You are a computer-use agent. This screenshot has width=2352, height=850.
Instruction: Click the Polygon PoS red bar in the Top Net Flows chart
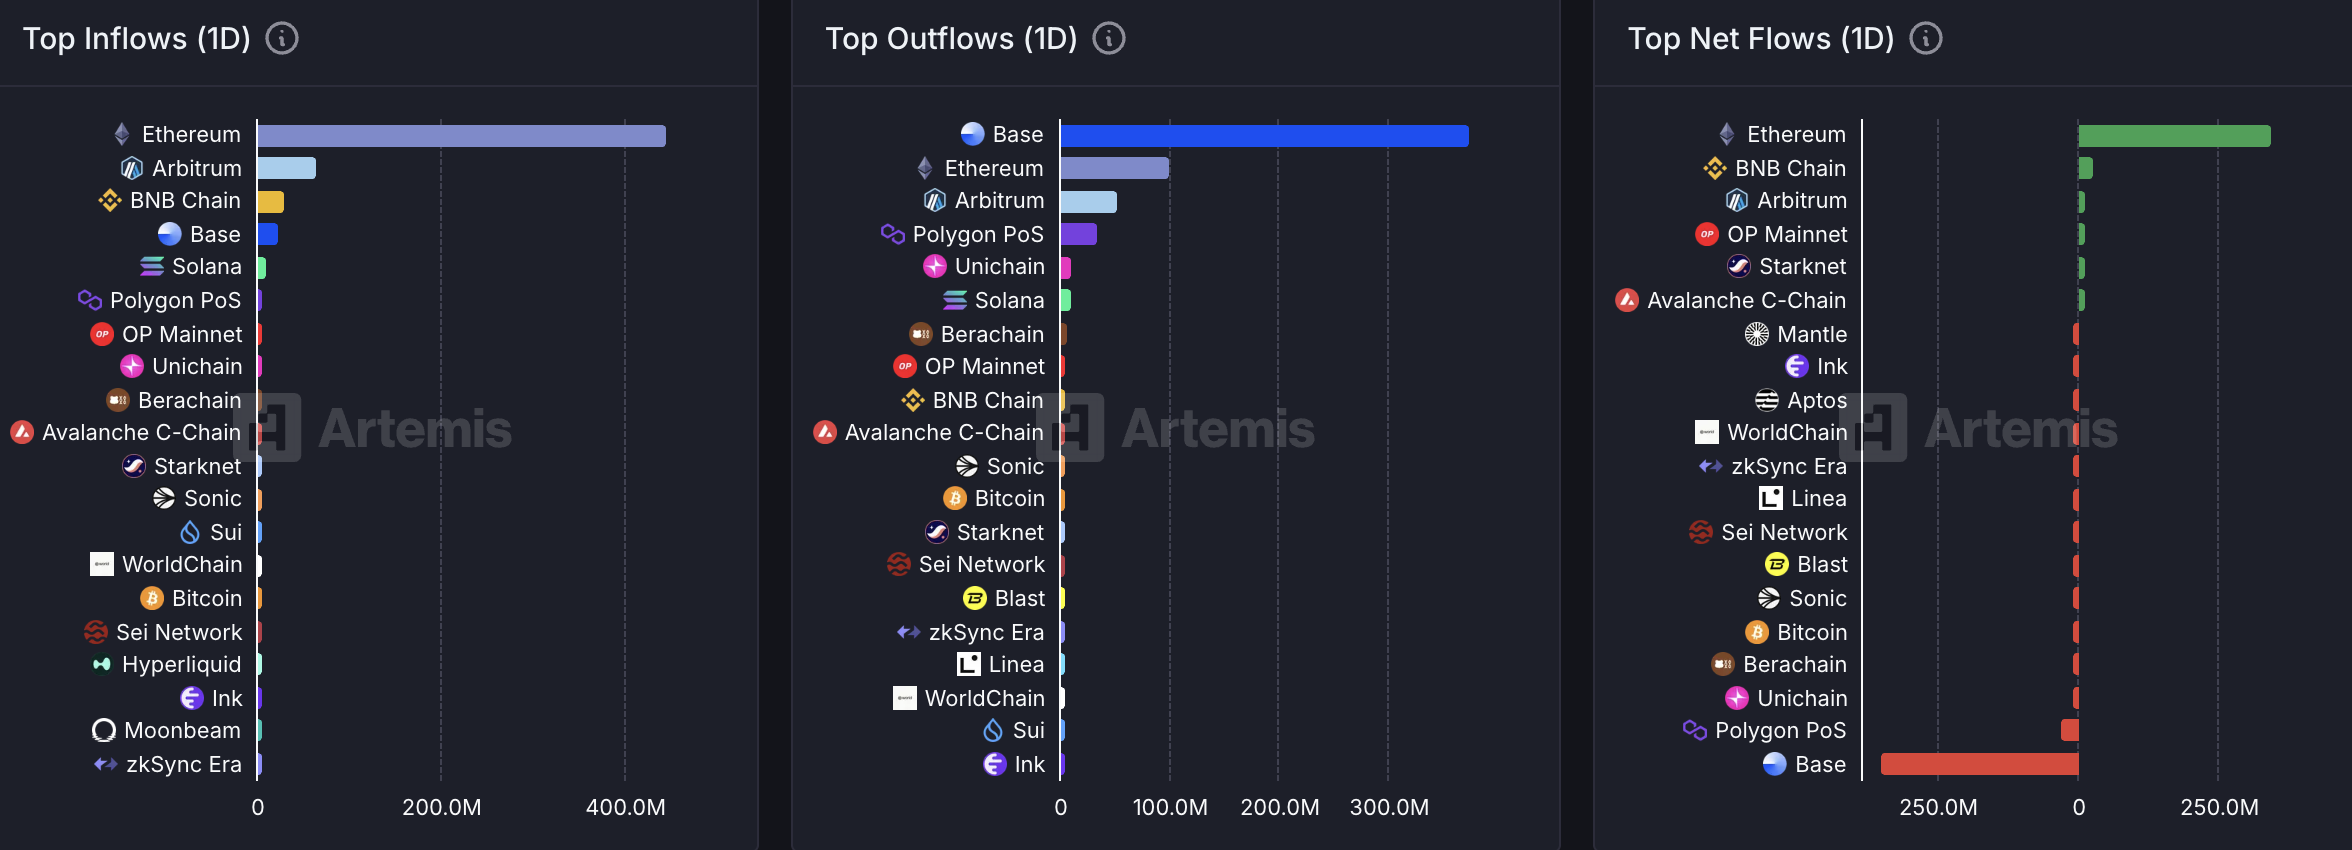pyautogui.click(x=2069, y=730)
